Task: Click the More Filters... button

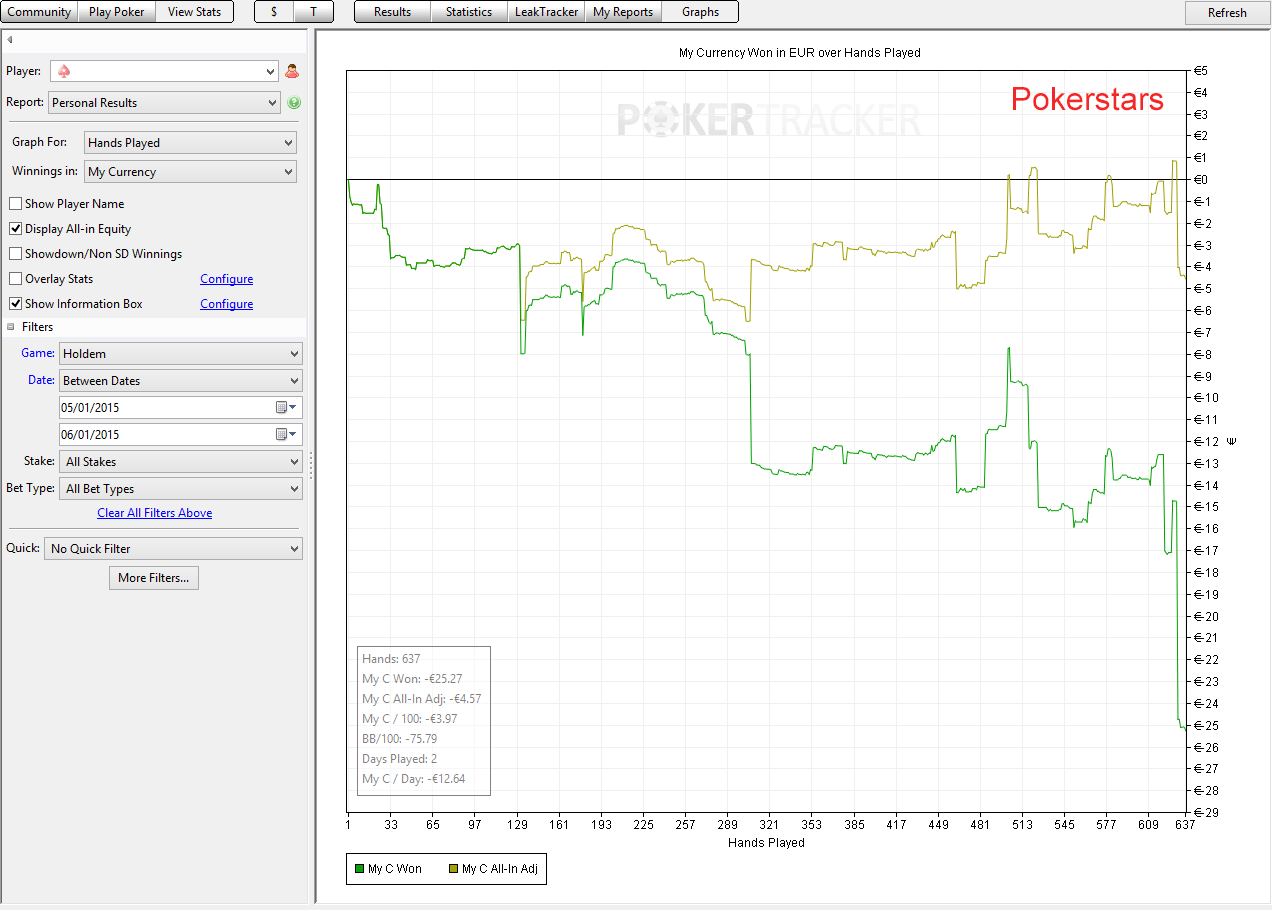Action: pos(154,578)
